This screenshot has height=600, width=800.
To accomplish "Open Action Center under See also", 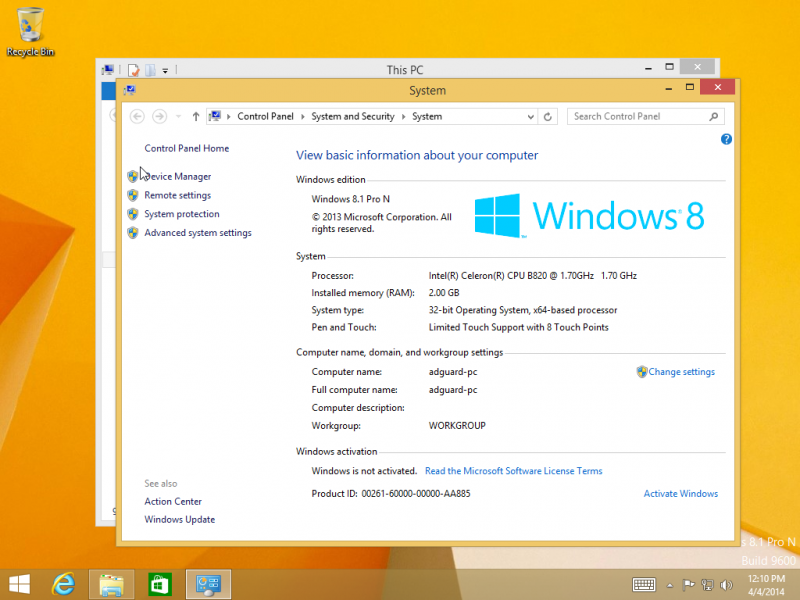I will pos(173,502).
